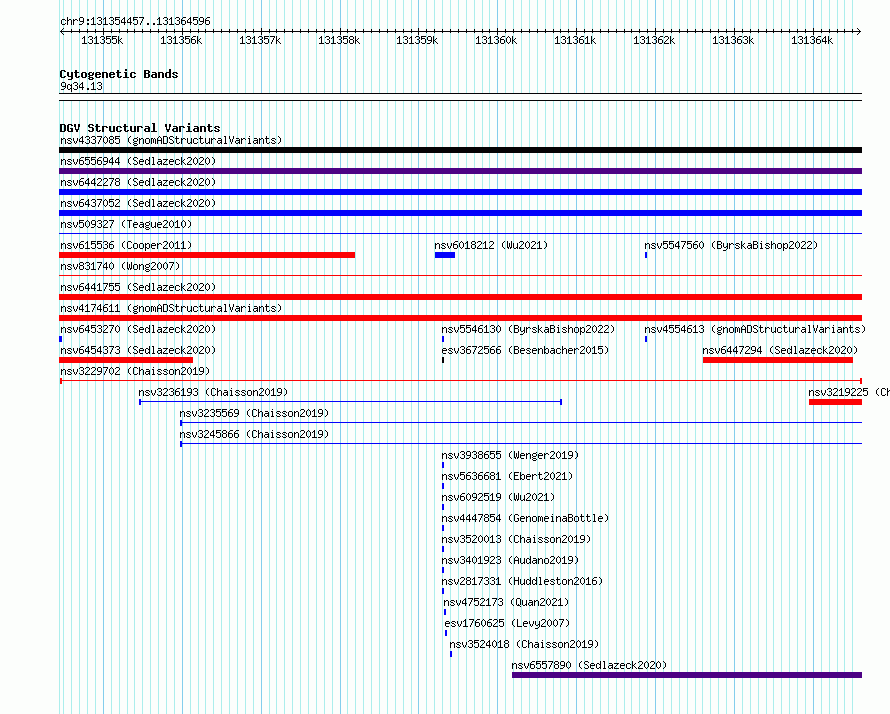Open nsv6018212 (Wu2021) label
Viewport: 890px width, 714px height.
[x=491, y=245]
